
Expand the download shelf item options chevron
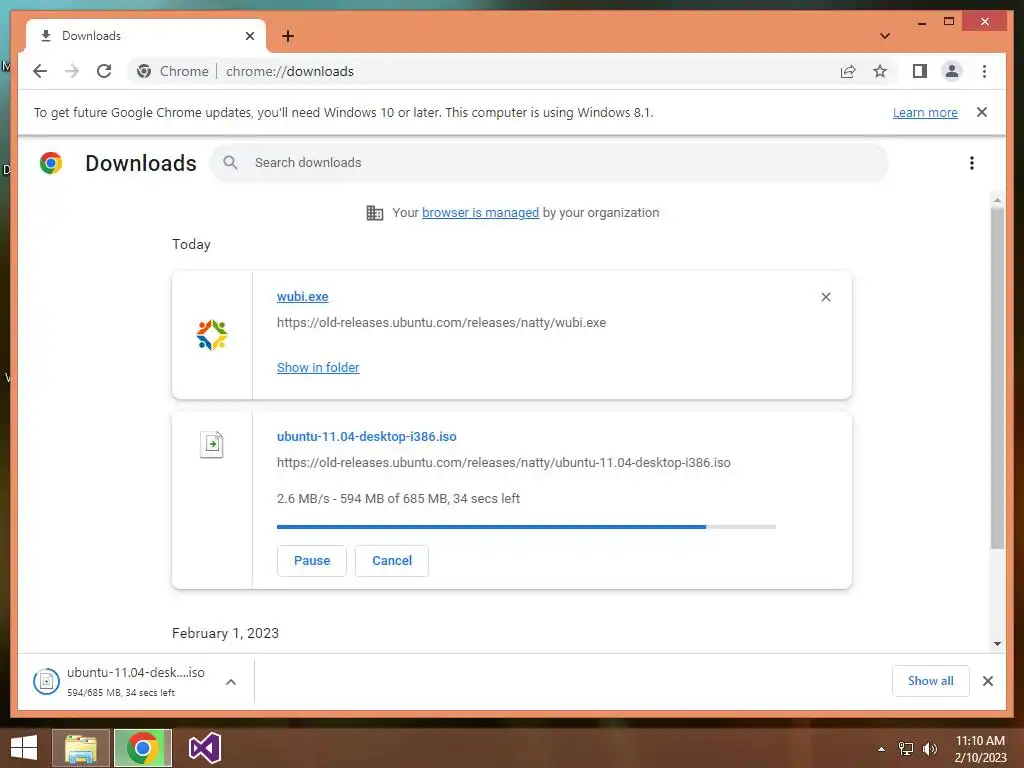click(231, 682)
